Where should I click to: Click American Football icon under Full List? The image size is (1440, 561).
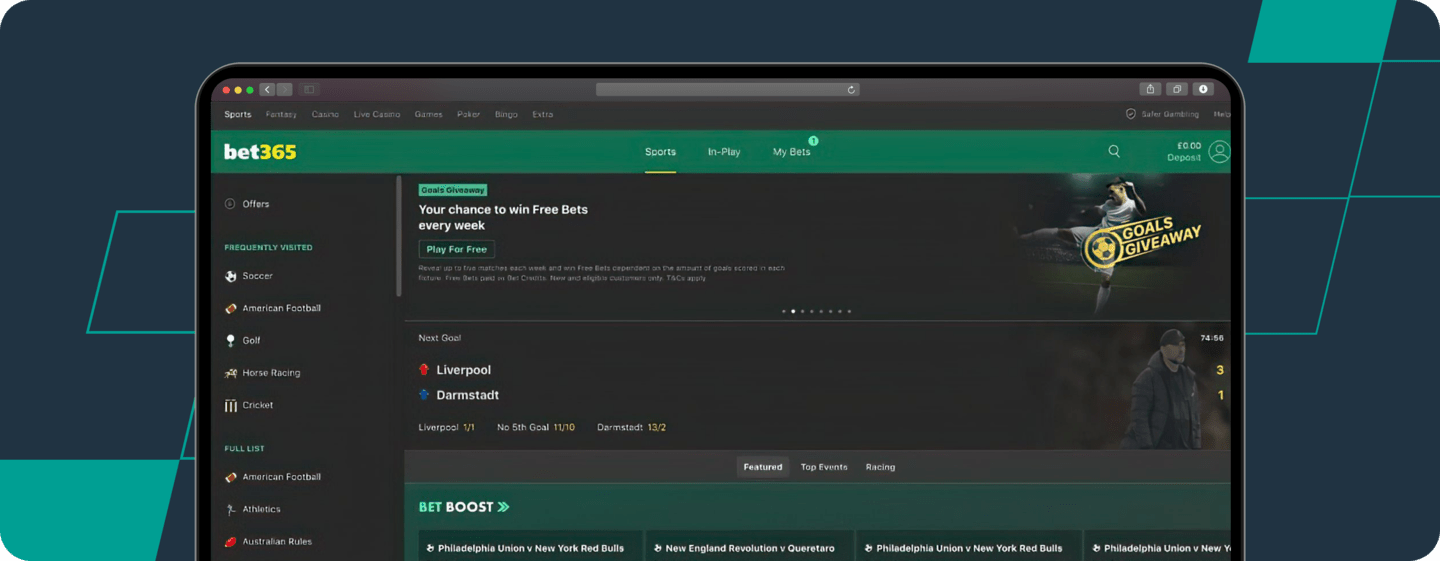click(x=231, y=478)
